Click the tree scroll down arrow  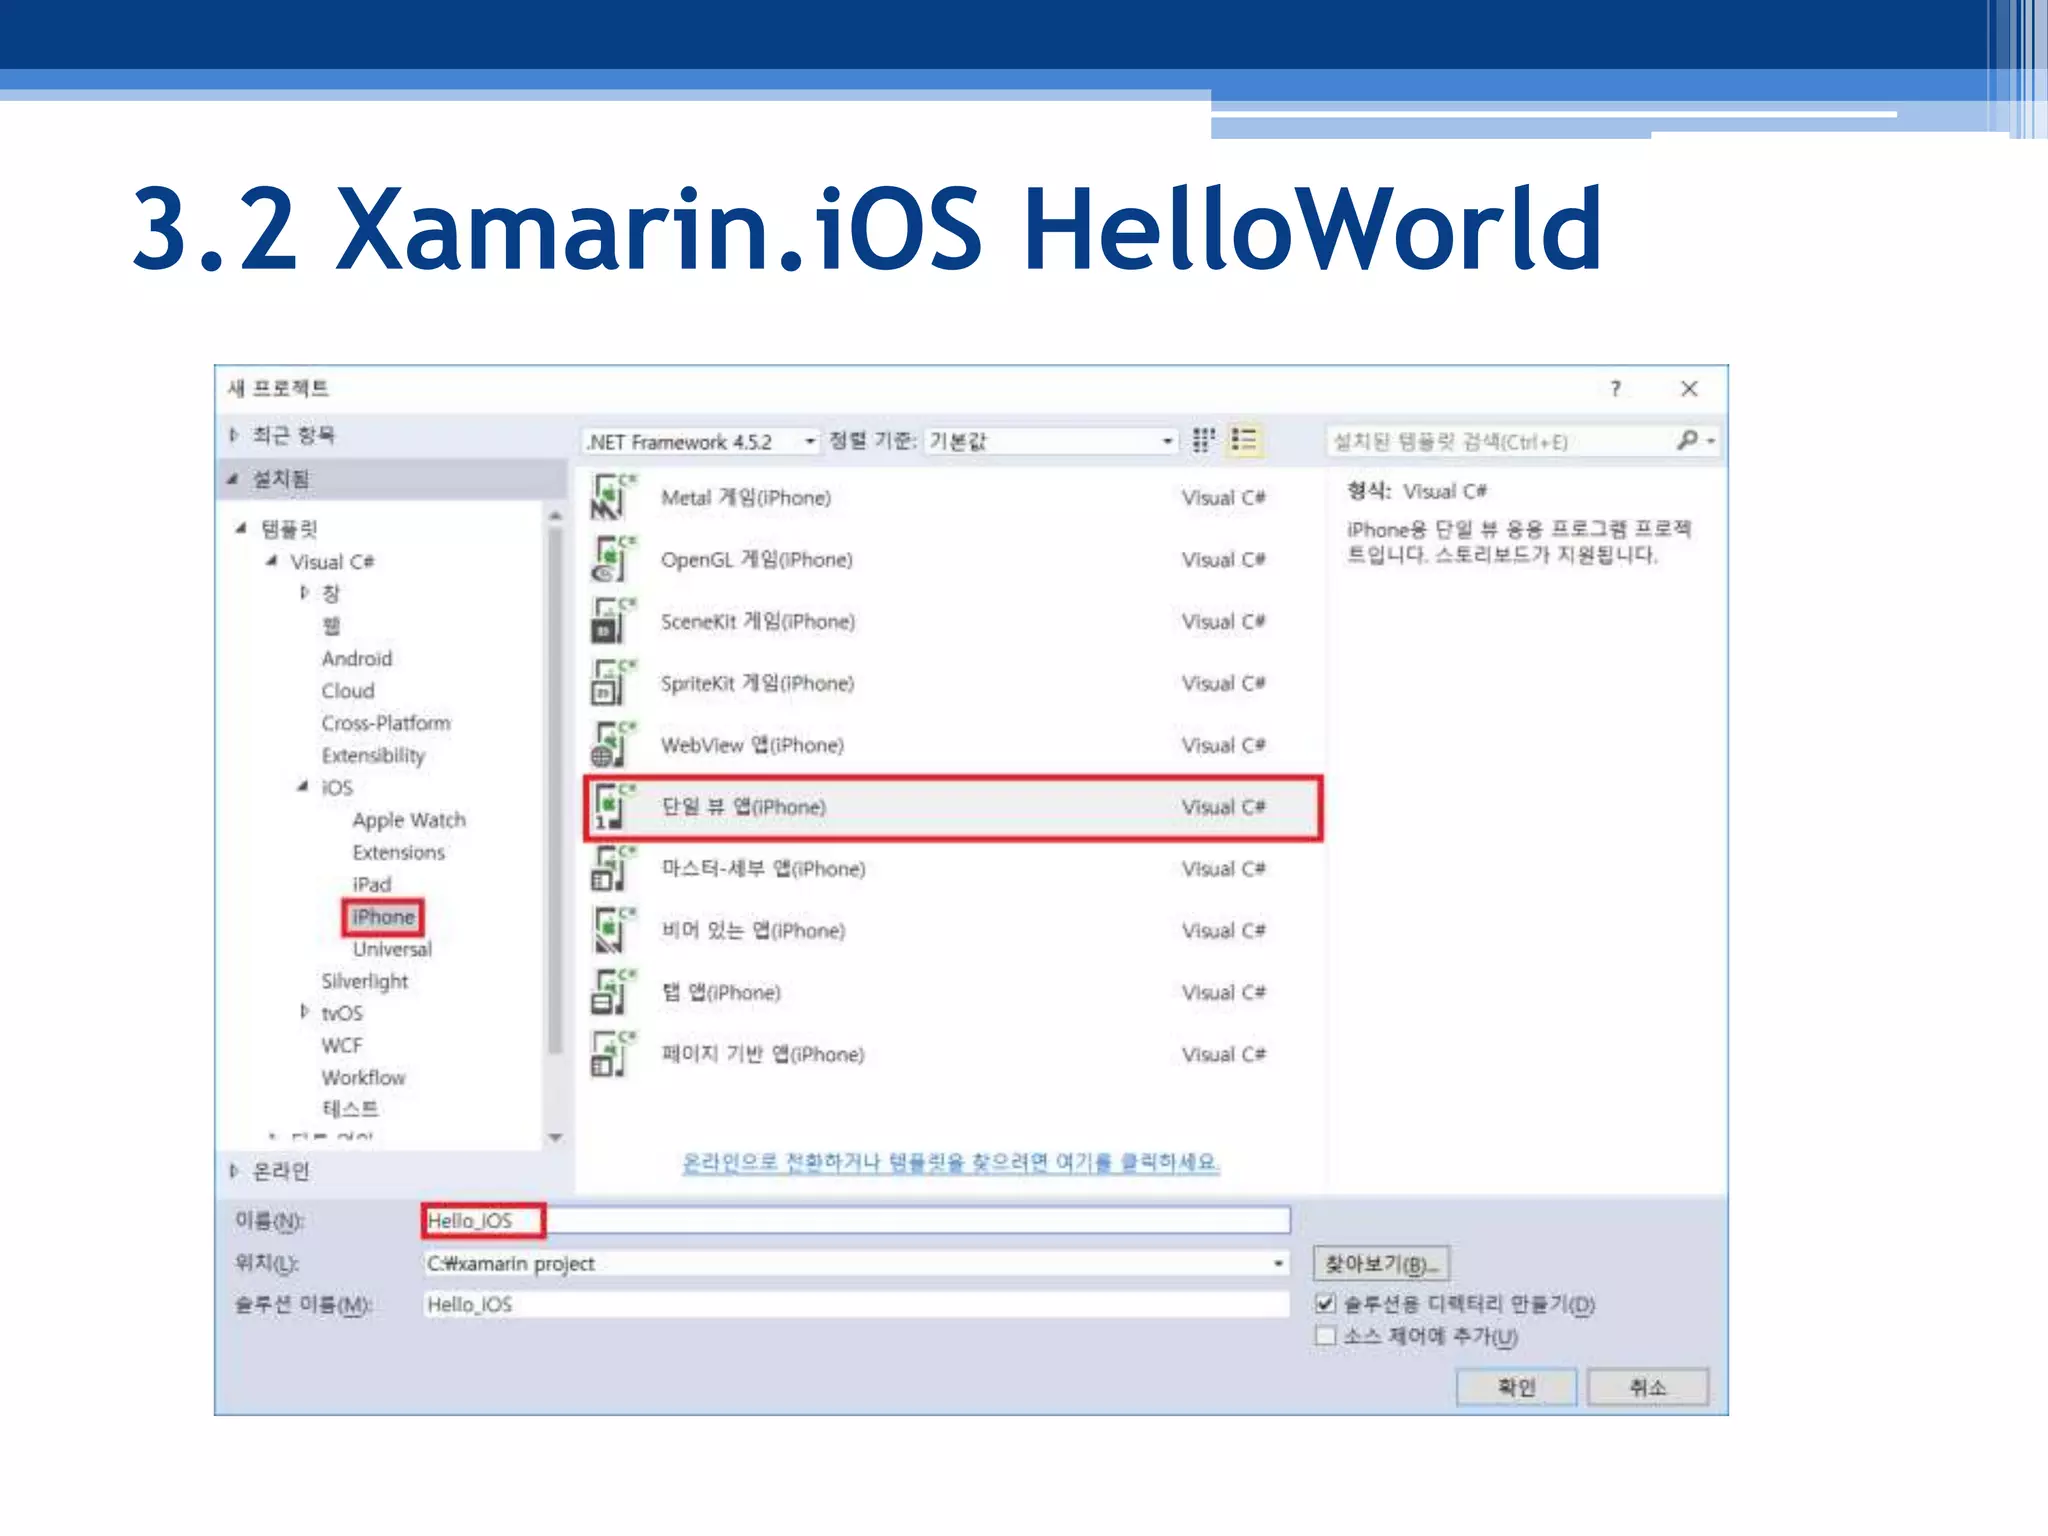pyautogui.click(x=555, y=1137)
